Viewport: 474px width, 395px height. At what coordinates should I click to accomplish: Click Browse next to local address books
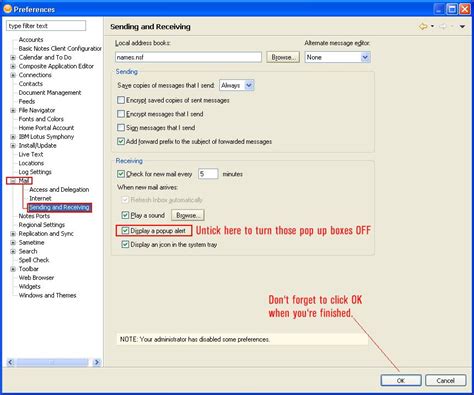coord(283,57)
